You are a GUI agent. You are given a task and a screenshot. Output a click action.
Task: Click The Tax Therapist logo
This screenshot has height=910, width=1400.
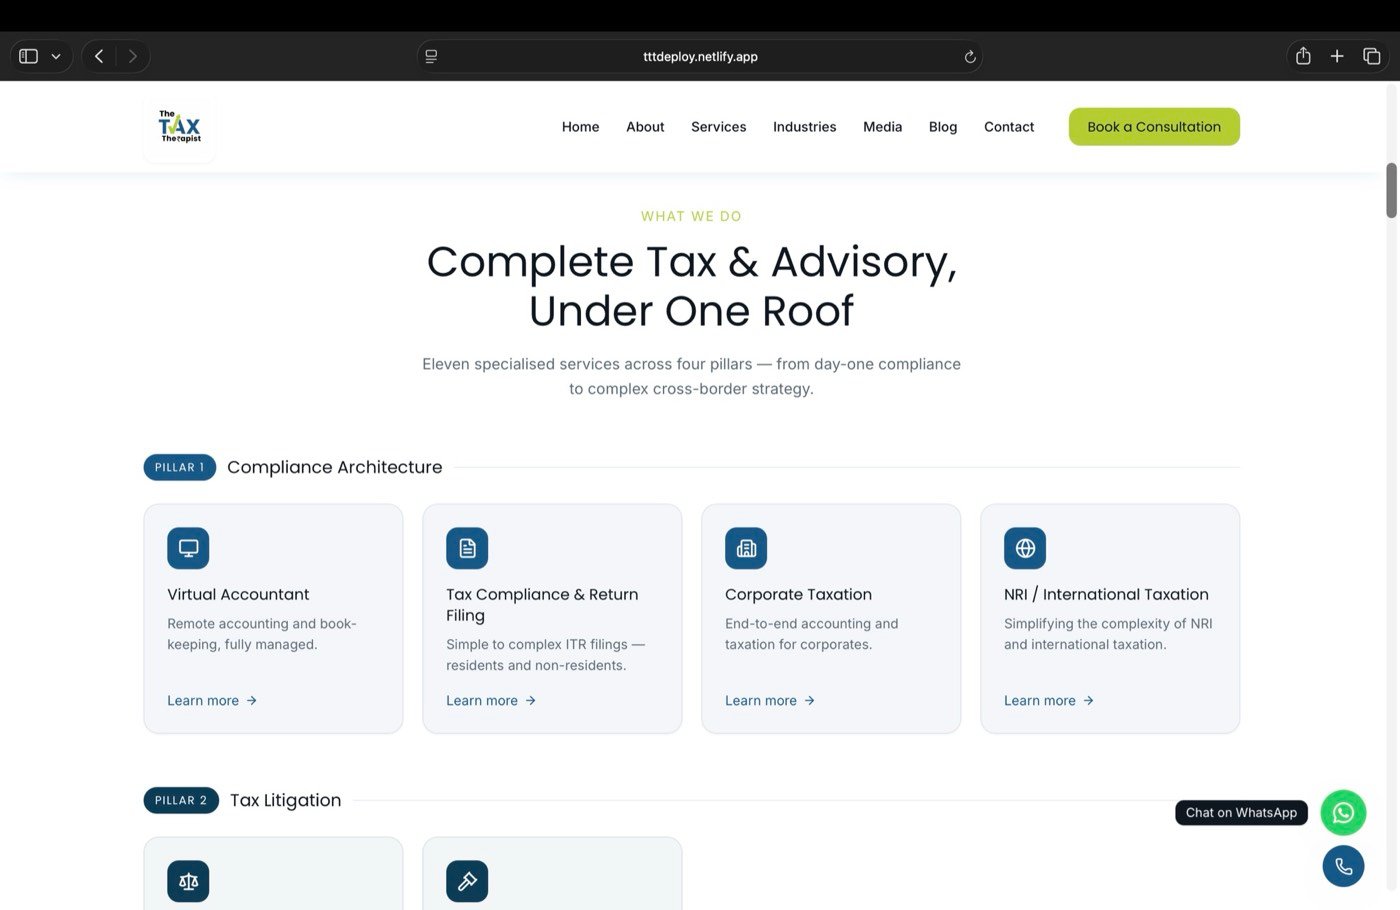click(x=180, y=127)
